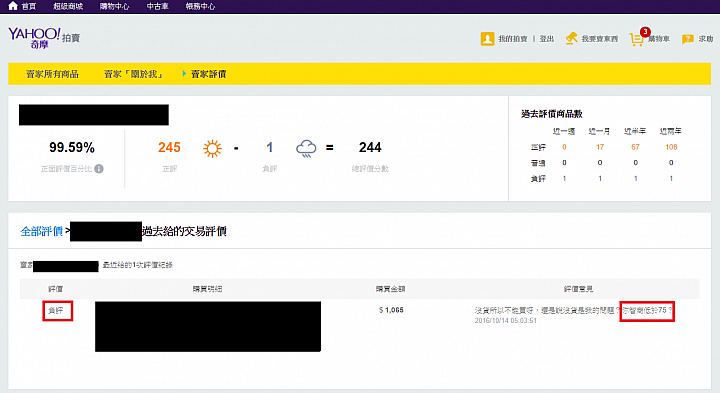Image resolution: width=720 pixels, height=393 pixels.
Task: Click the 近半年 column header
Action: point(635,131)
